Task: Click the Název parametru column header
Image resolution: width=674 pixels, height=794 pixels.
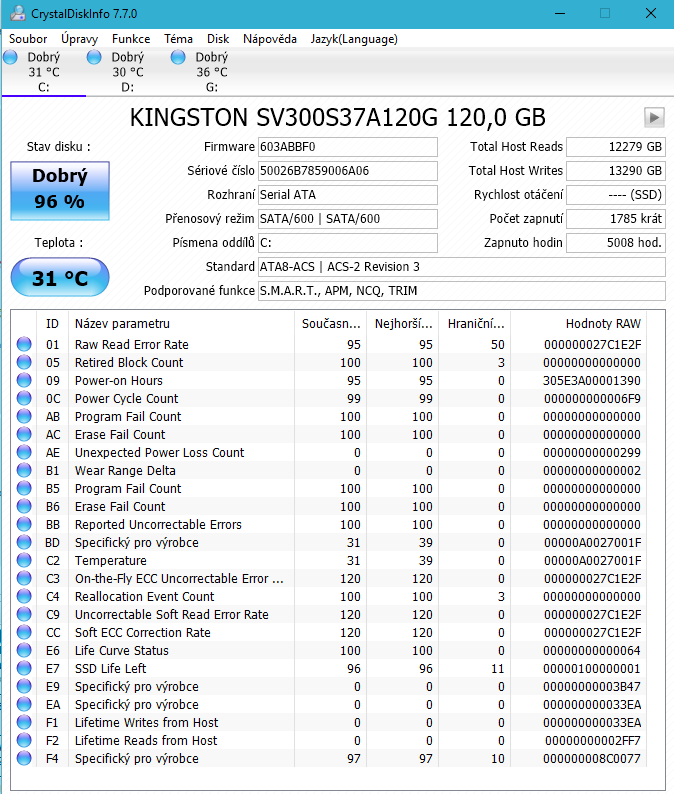Action: click(x=181, y=324)
